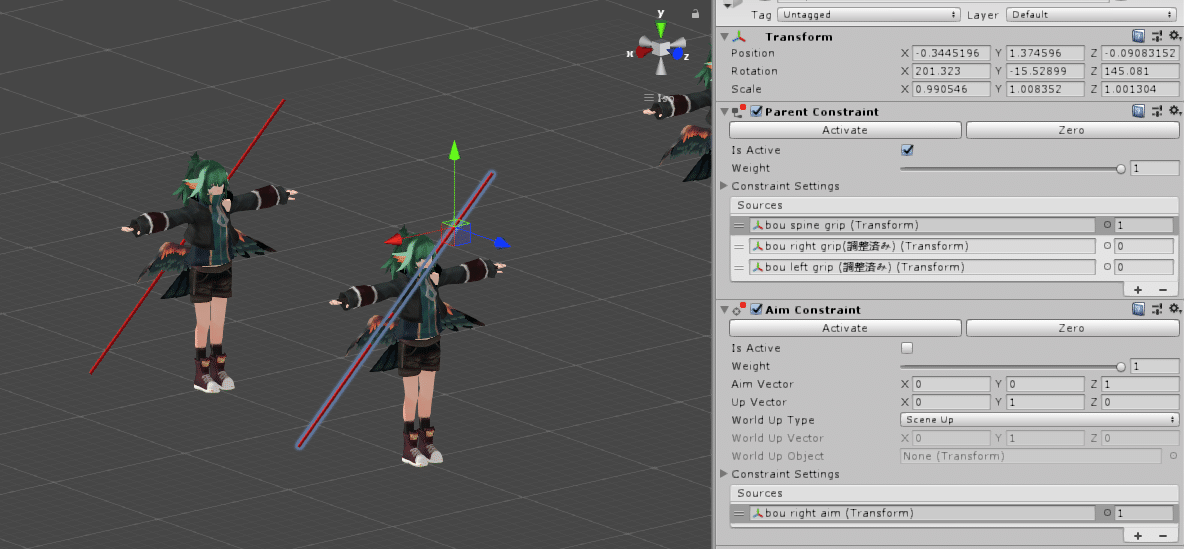
Task: Collapse the Parent Constraint foldout
Action: (x=725, y=112)
